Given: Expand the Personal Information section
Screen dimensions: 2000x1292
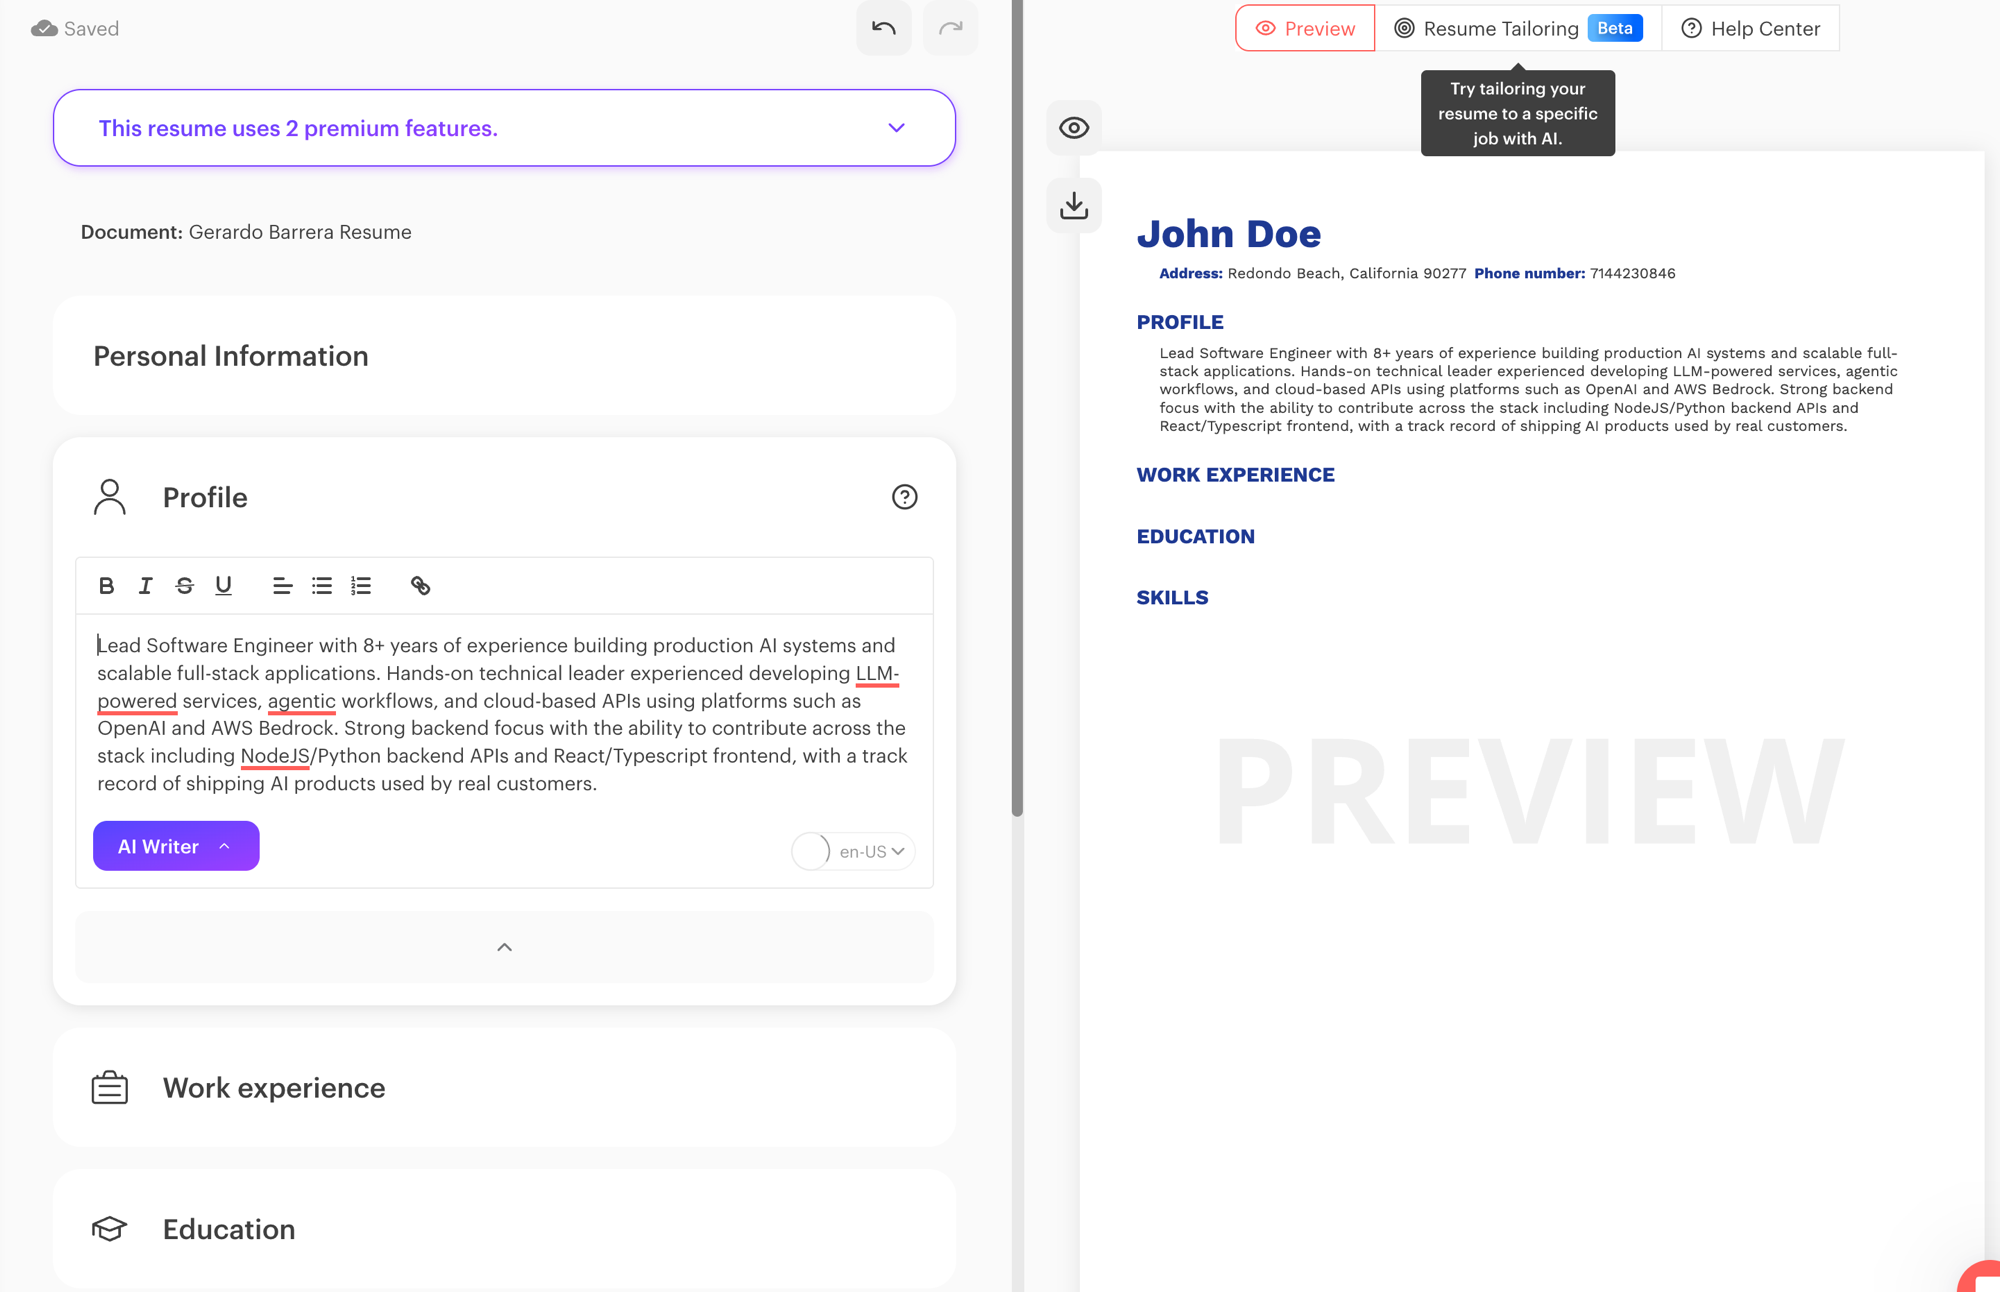Looking at the screenshot, I should (504, 356).
